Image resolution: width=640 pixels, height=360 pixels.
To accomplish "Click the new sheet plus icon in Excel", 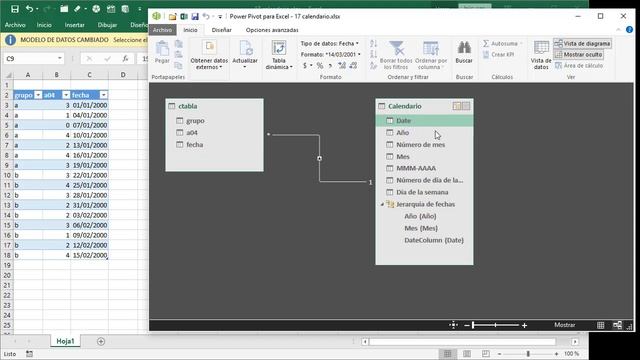I will (101, 341).
